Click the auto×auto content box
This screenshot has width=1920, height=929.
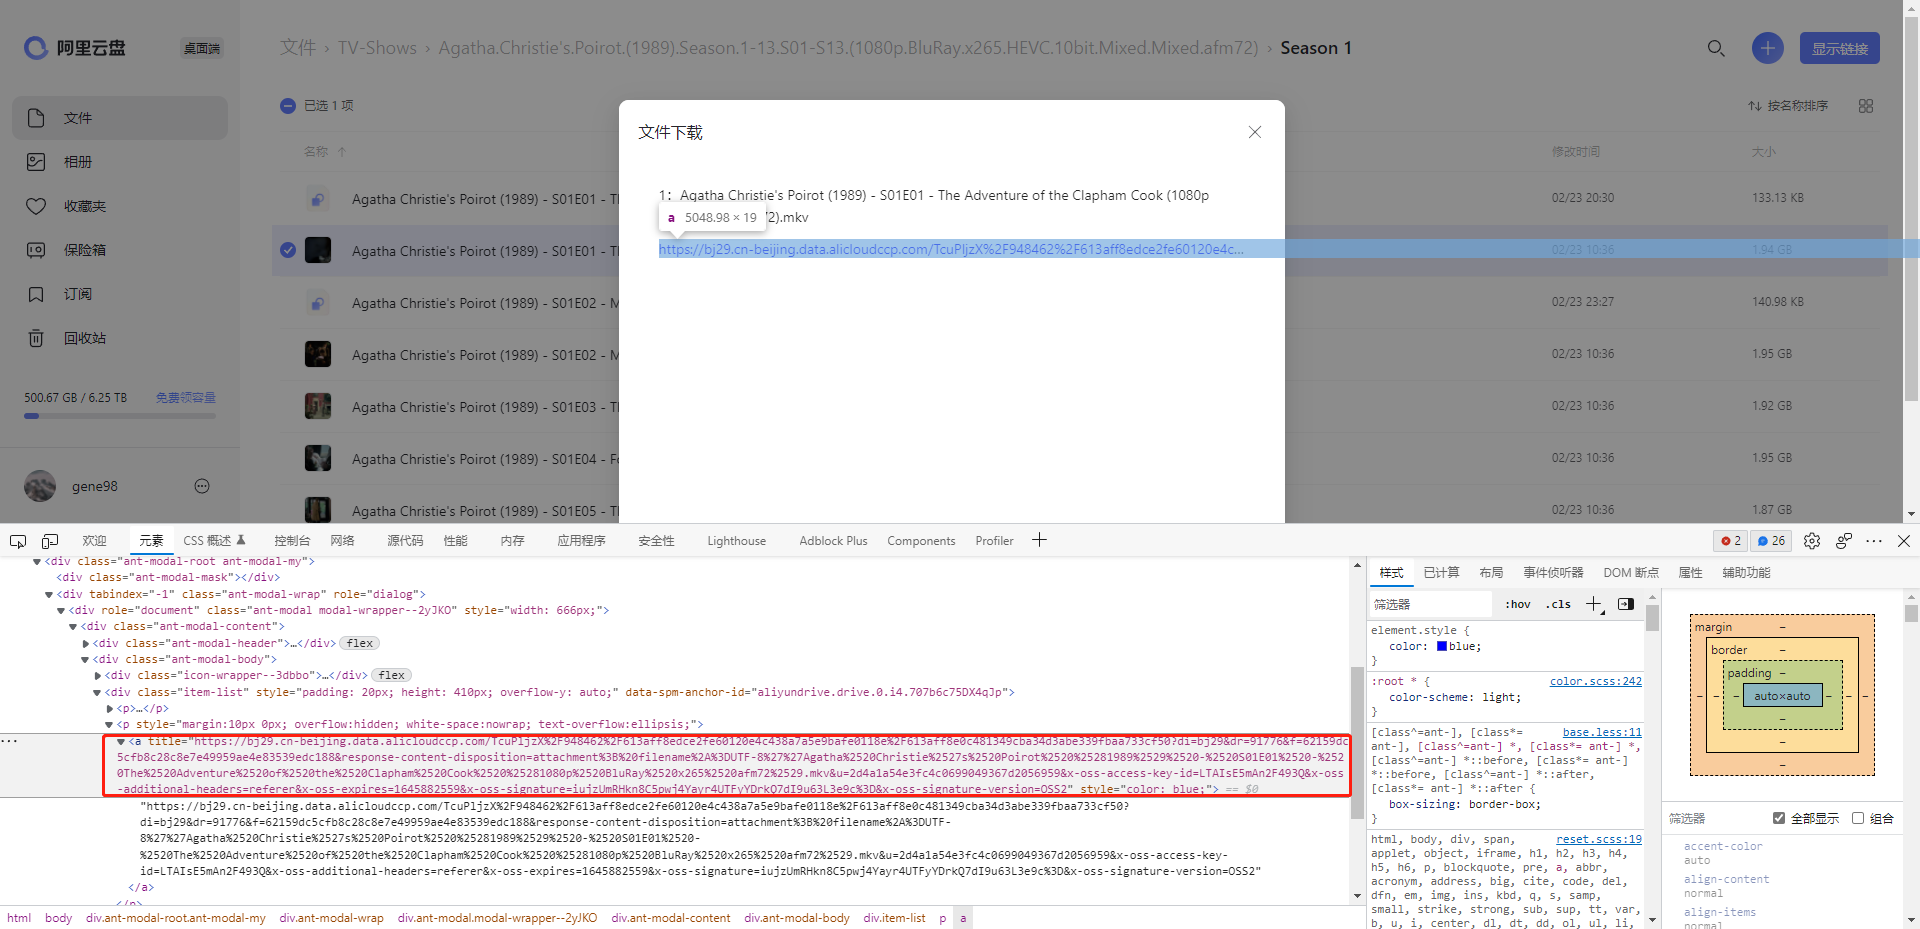click(1782, 696)
